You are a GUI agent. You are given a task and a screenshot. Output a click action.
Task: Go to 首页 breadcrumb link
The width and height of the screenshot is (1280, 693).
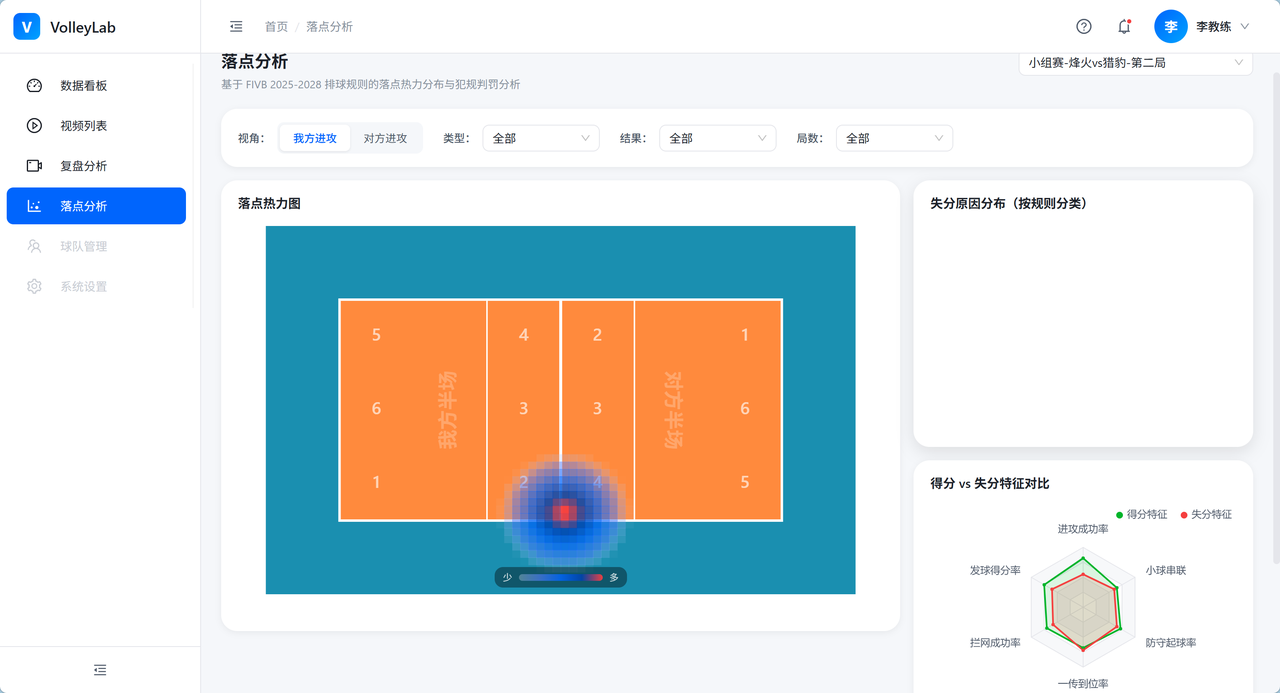[x=276, y=27]
